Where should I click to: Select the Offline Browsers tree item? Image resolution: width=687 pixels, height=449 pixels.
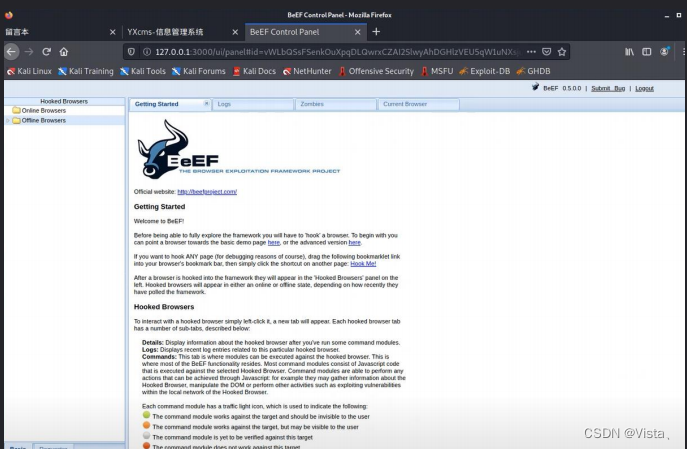[x=64, y=120]
